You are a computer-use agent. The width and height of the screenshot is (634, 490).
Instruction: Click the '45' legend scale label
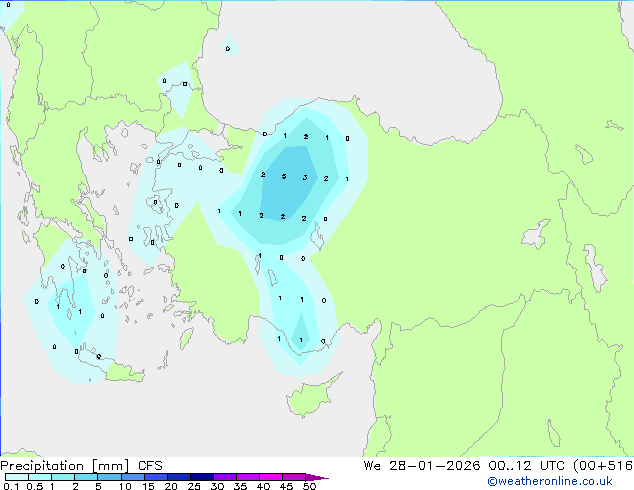286,486
